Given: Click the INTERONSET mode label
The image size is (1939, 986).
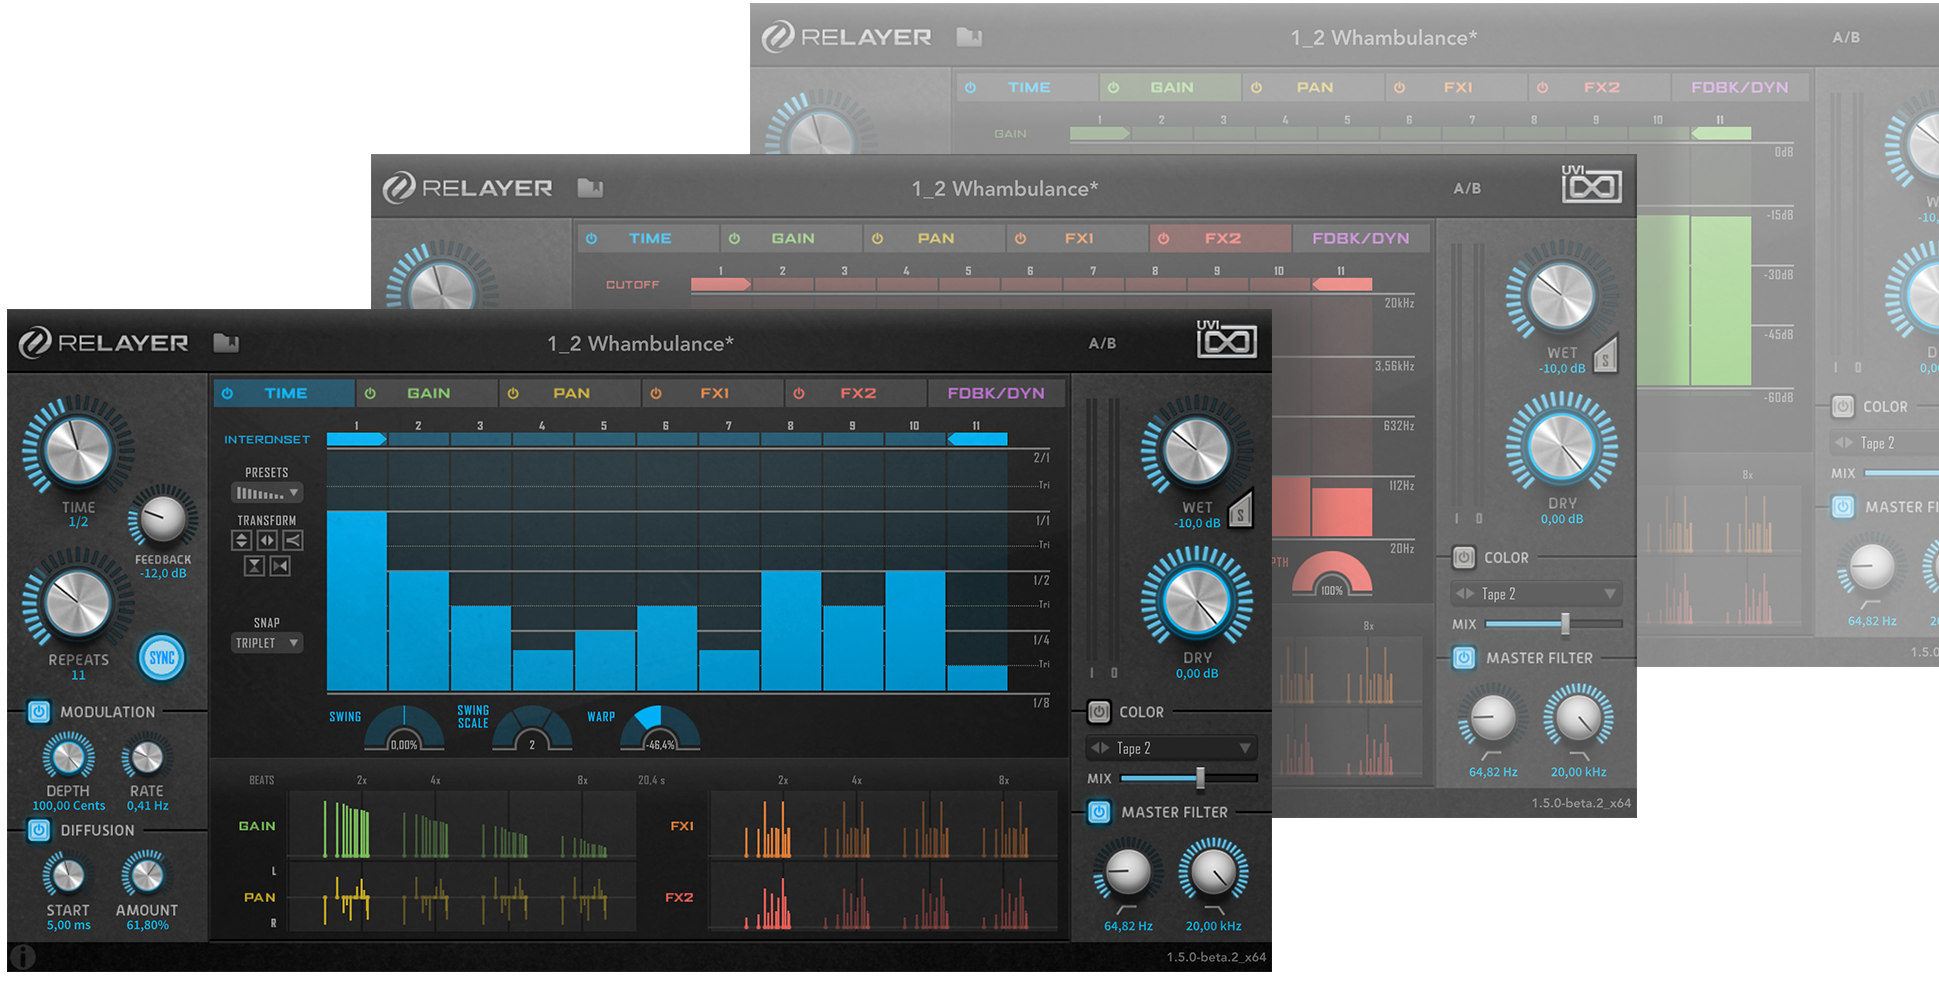Looking at the screenshot, I should [267, 439].
